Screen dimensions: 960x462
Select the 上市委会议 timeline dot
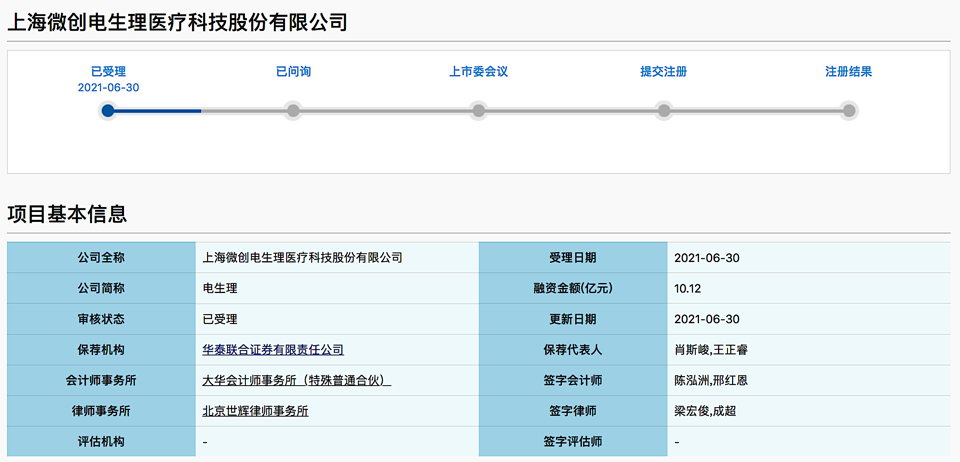(479, 111)
